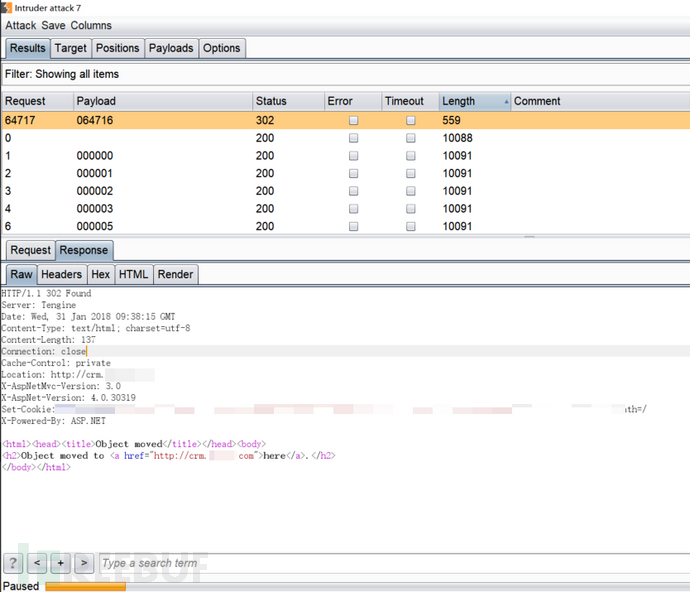The height and width of the screenshot is (592, 690).
Task: Select payload cell 000005
Action: (x=95, y=226)
